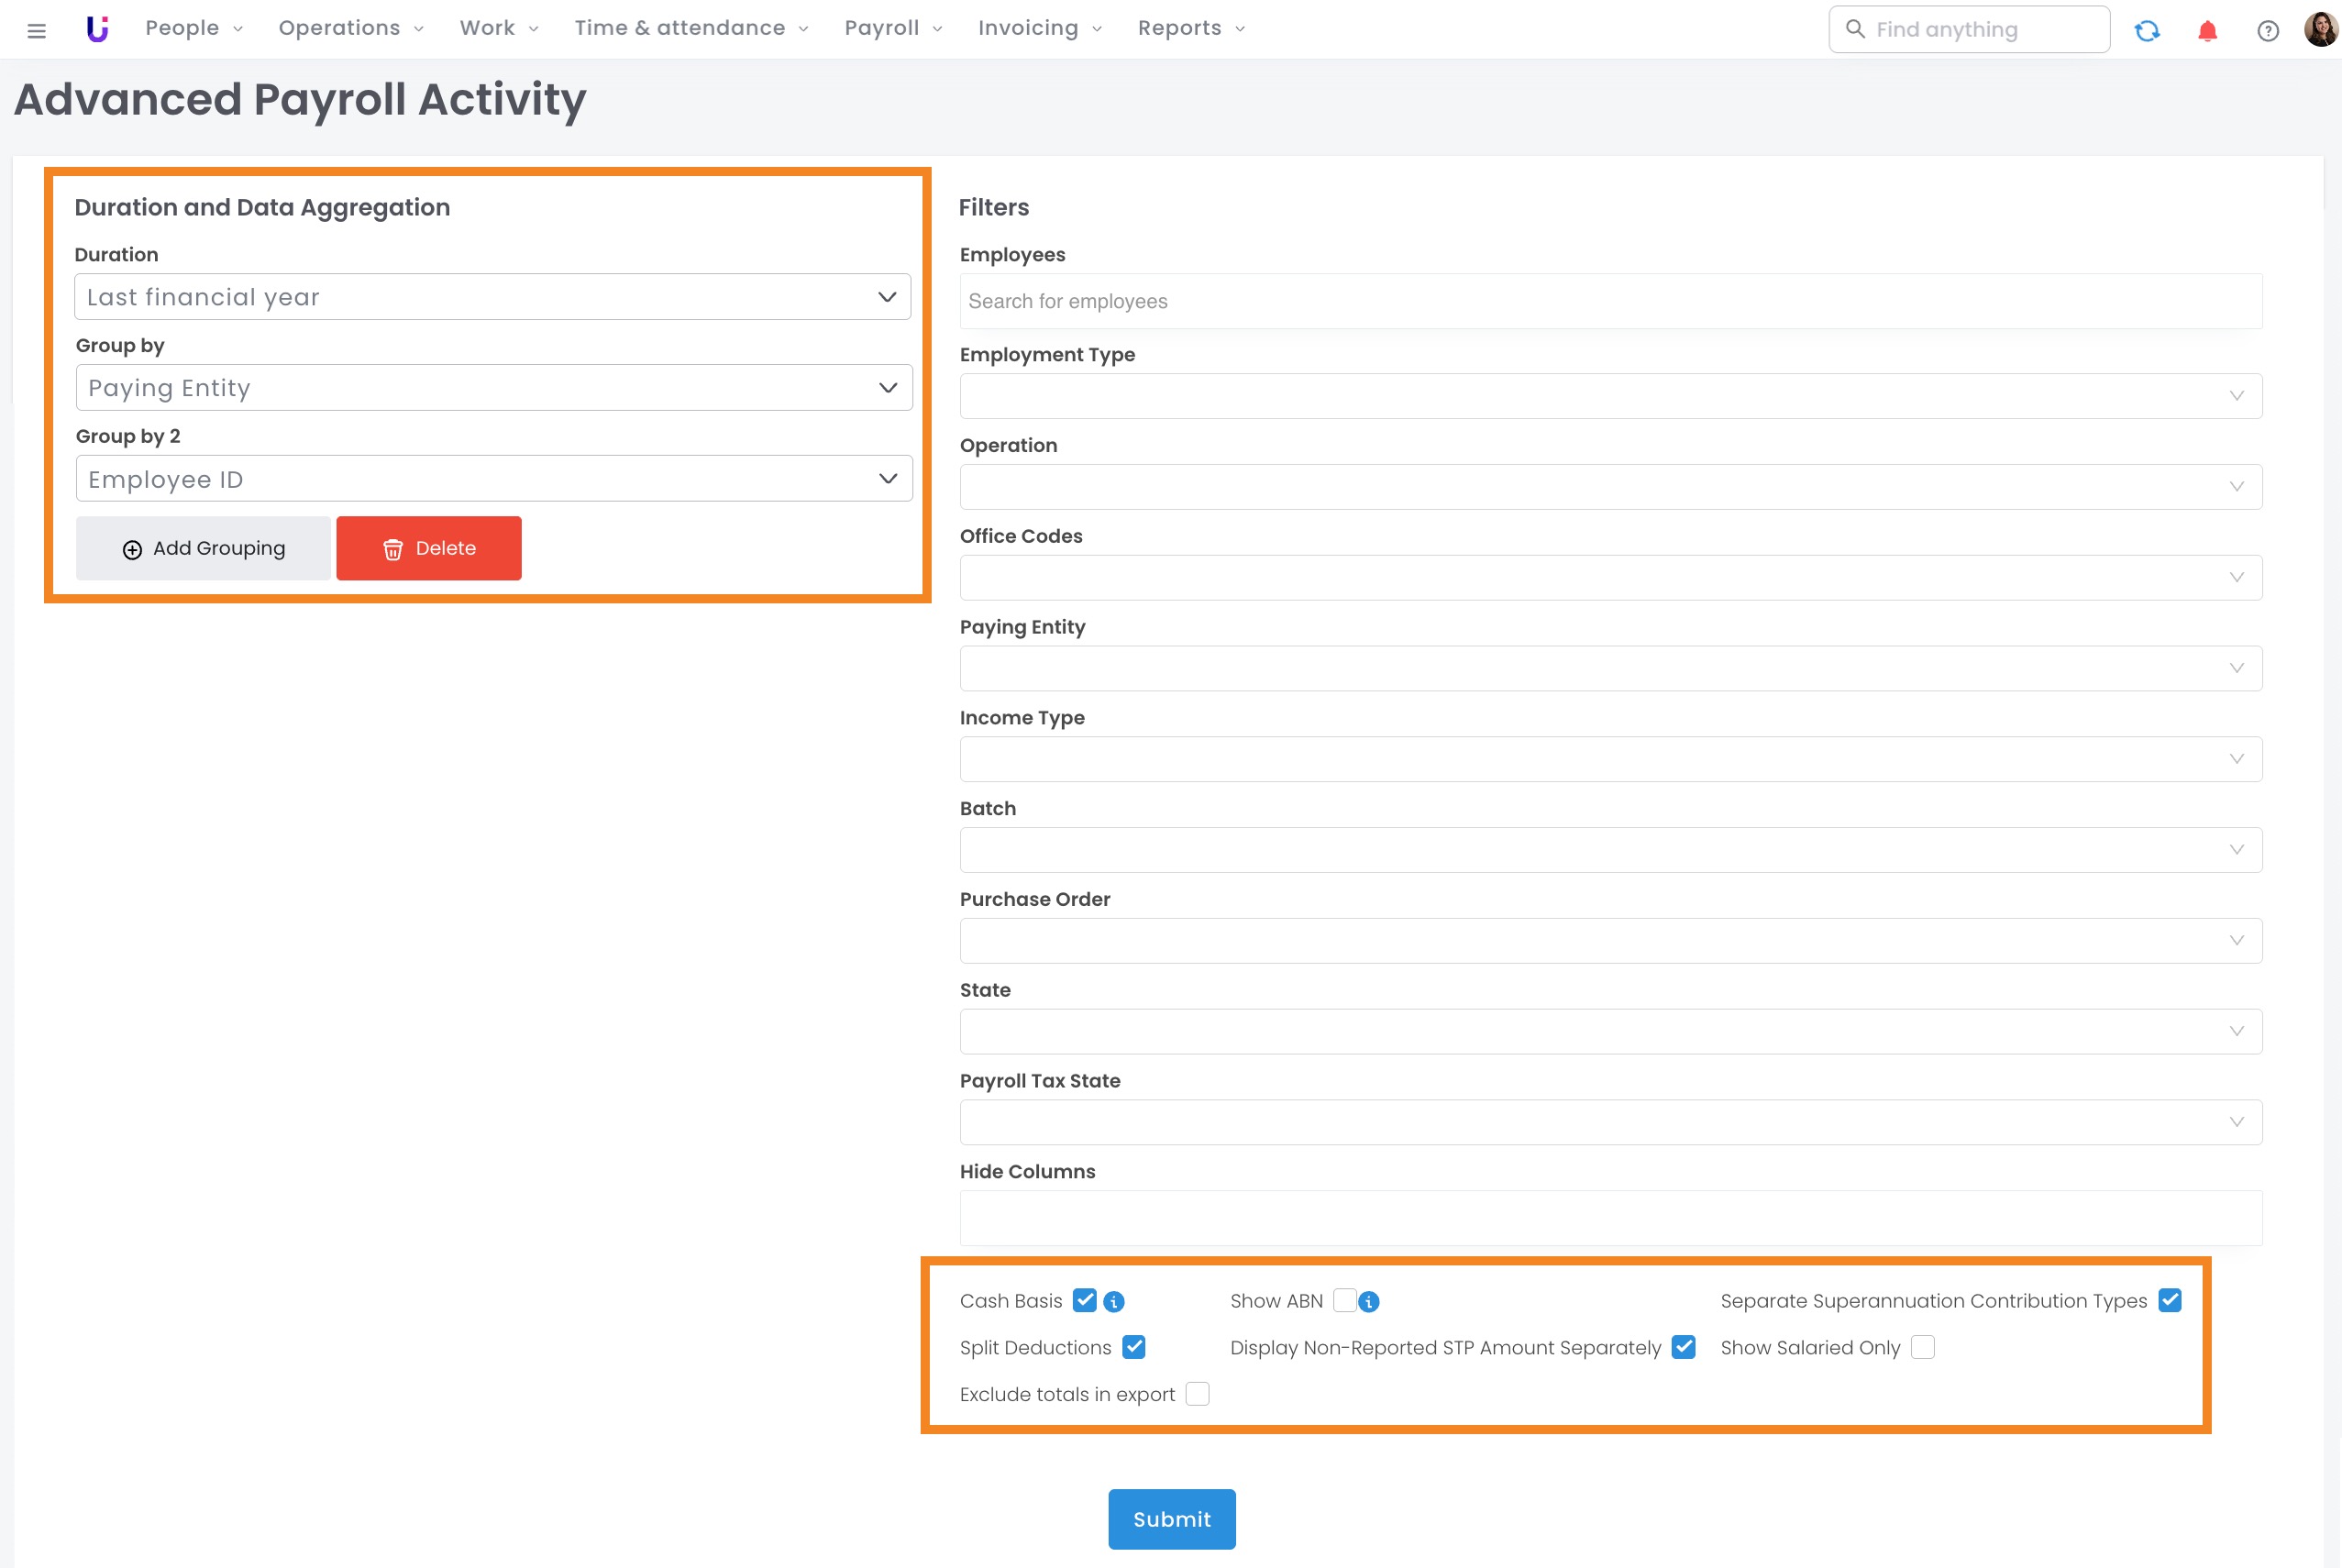The image size is (2342, 1568).
Task: Click the Add Grouping button
Action: point(203,548)
